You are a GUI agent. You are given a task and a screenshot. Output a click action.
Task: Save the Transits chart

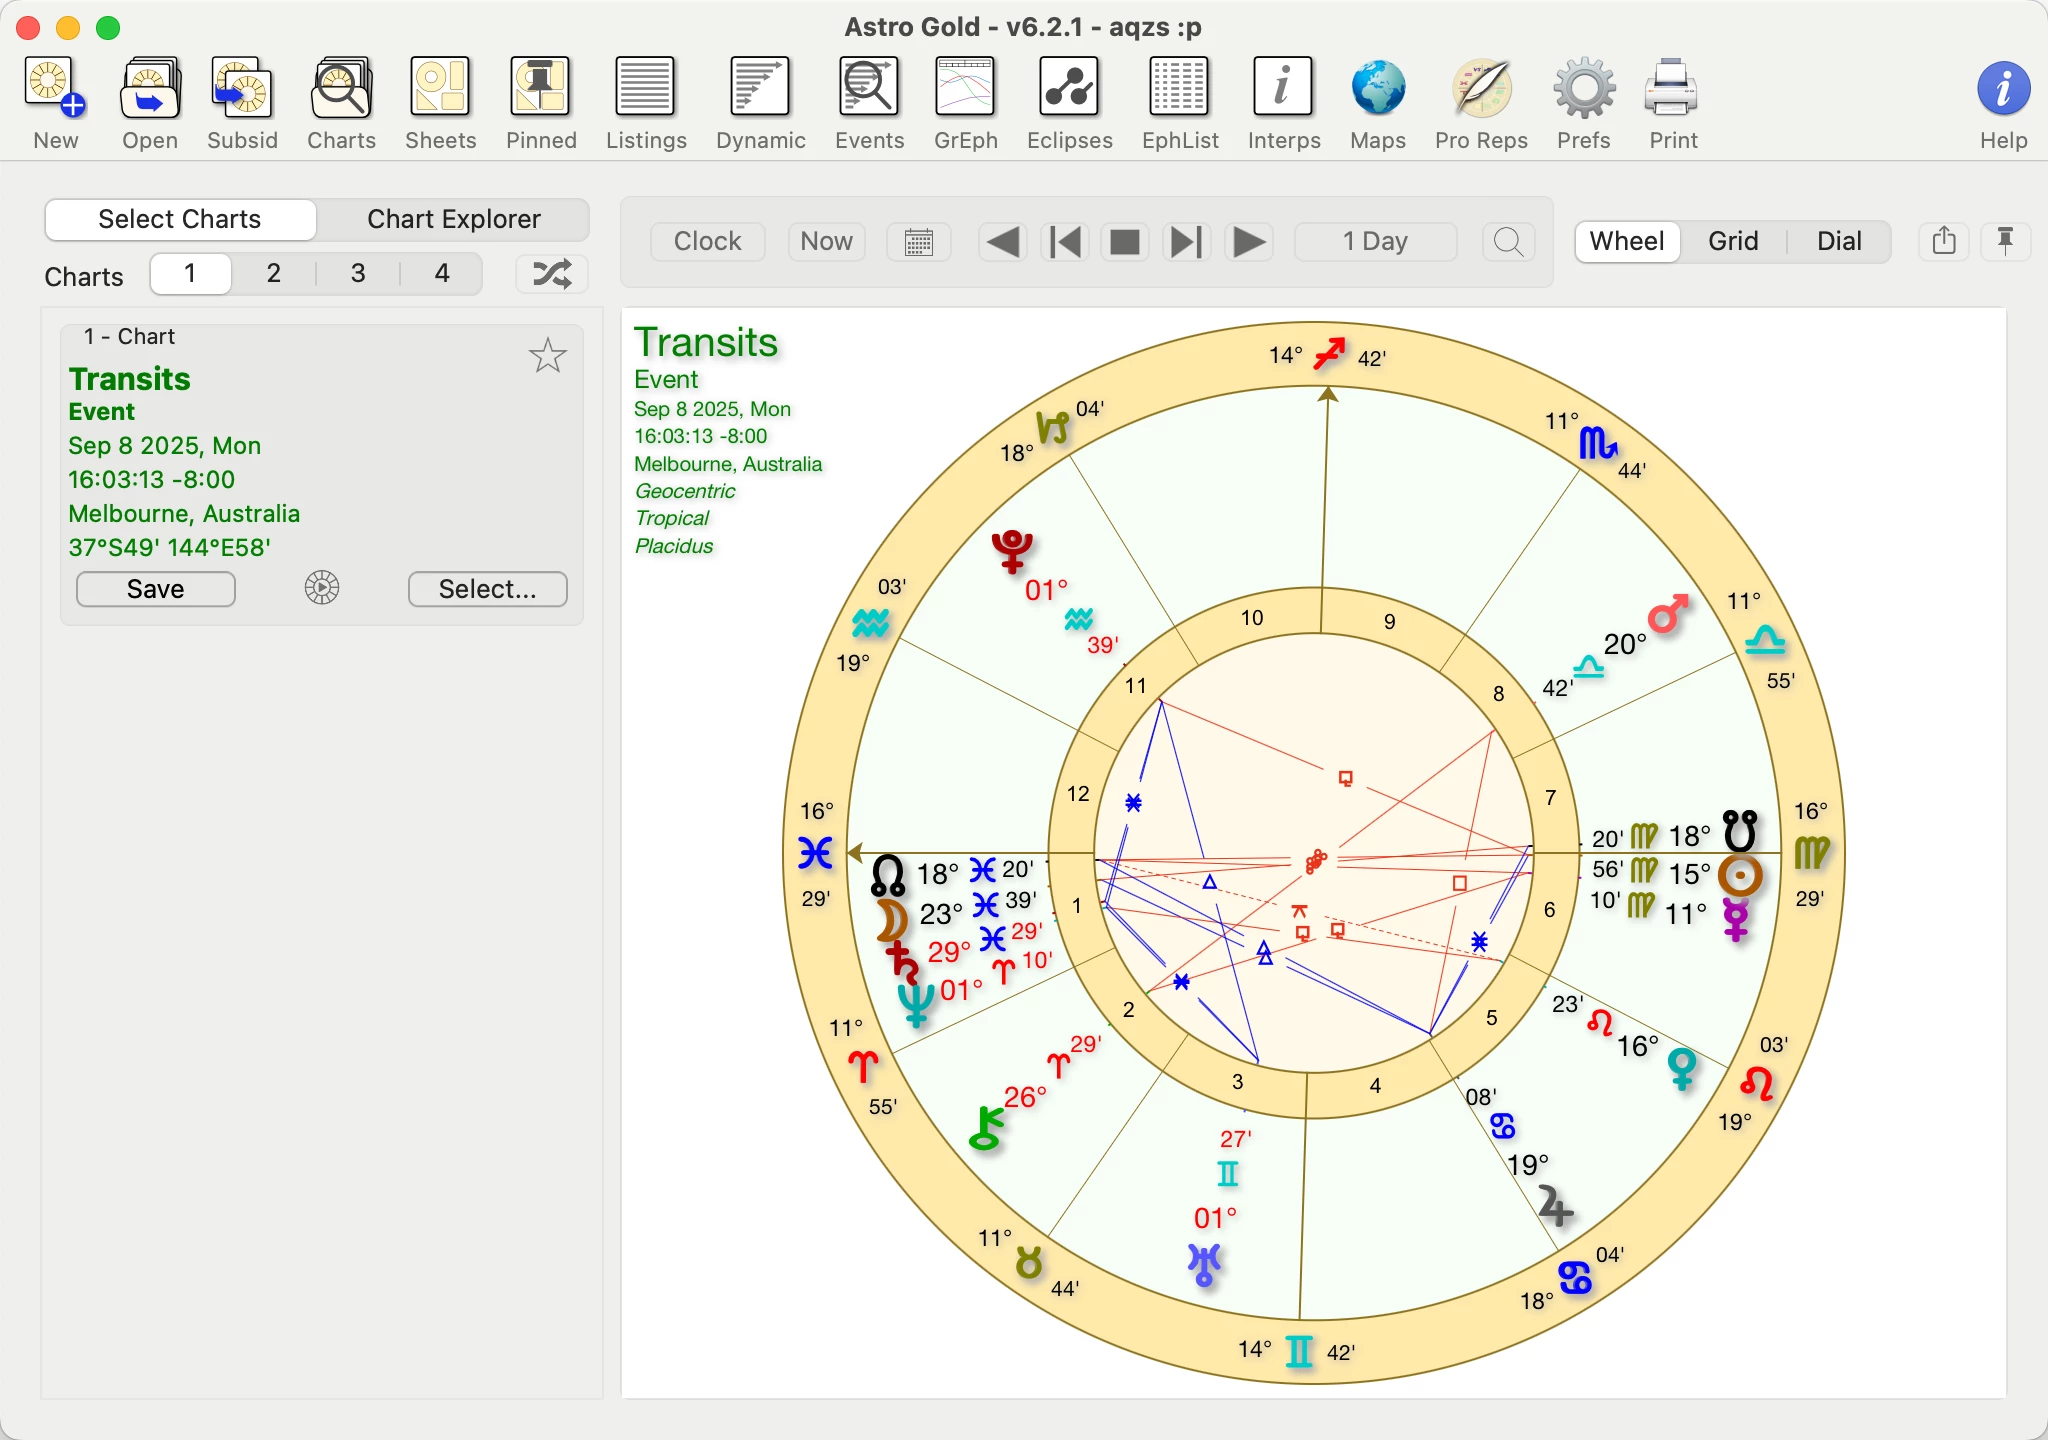(x=154, y=589)
